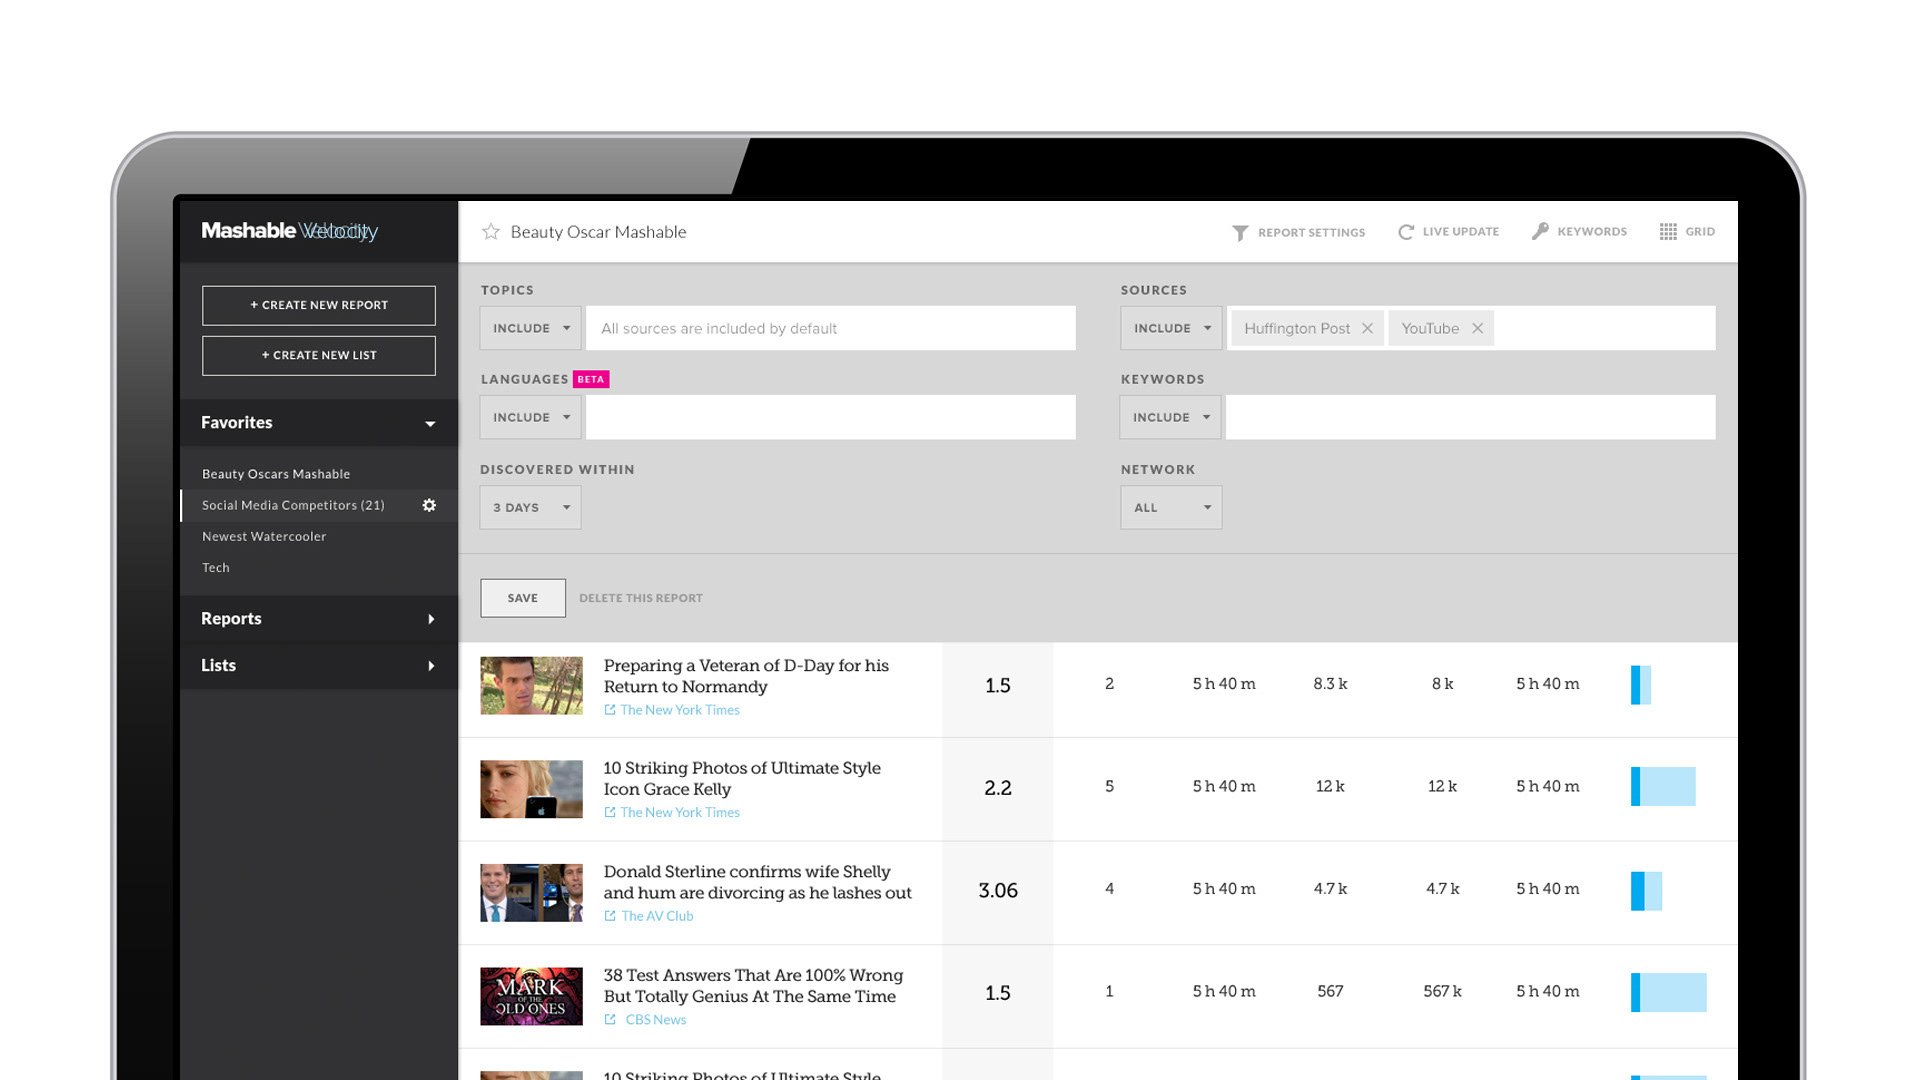Open 'Donald Sterline confirms wife Shelly' headline
Image resolution: width=1920 pixels, height=1080 pixels.
(x=757, y=882)
